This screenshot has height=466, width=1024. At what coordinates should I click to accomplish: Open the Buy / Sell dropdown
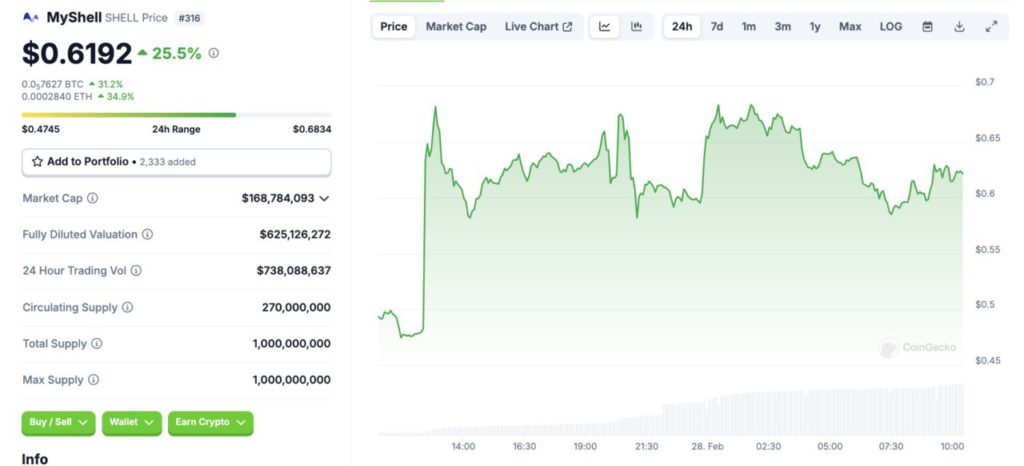click(58, 423)
